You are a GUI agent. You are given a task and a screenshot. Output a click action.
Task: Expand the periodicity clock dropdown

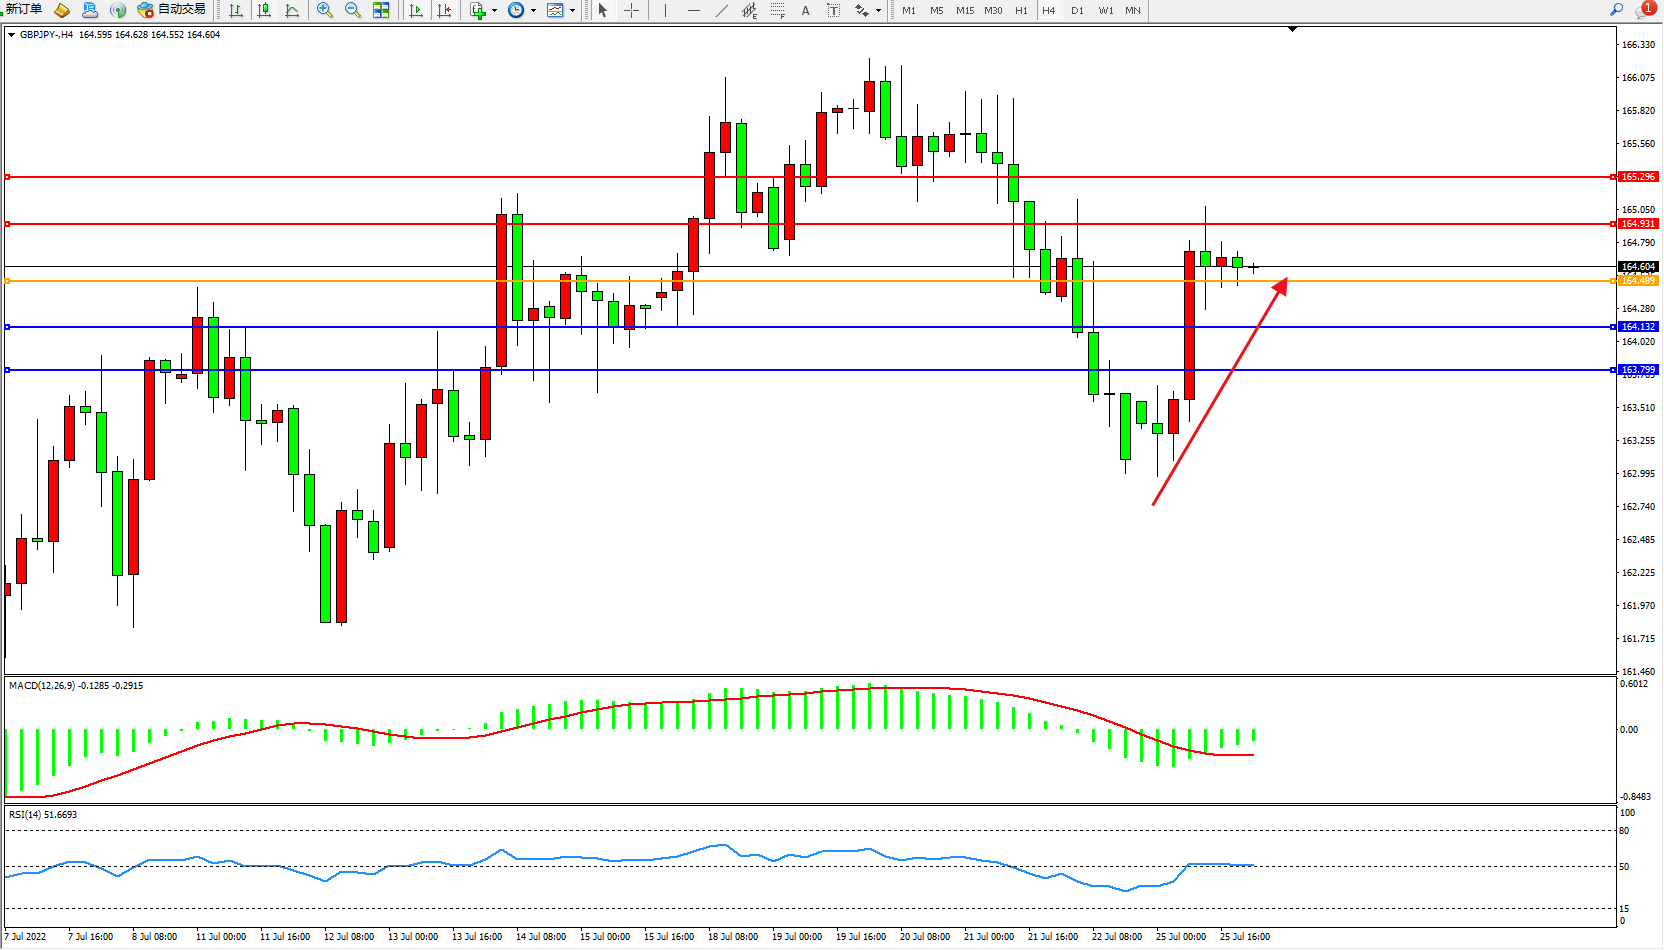point(533,11)
